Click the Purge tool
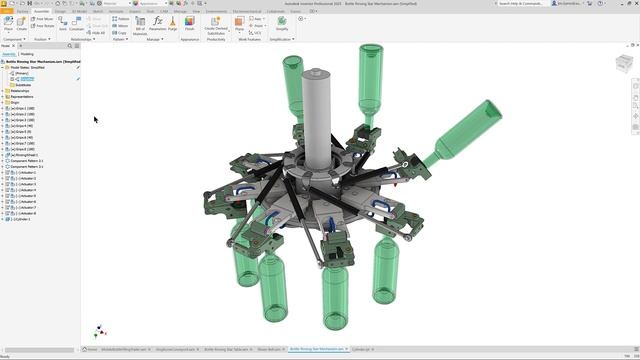 [173, 24]
